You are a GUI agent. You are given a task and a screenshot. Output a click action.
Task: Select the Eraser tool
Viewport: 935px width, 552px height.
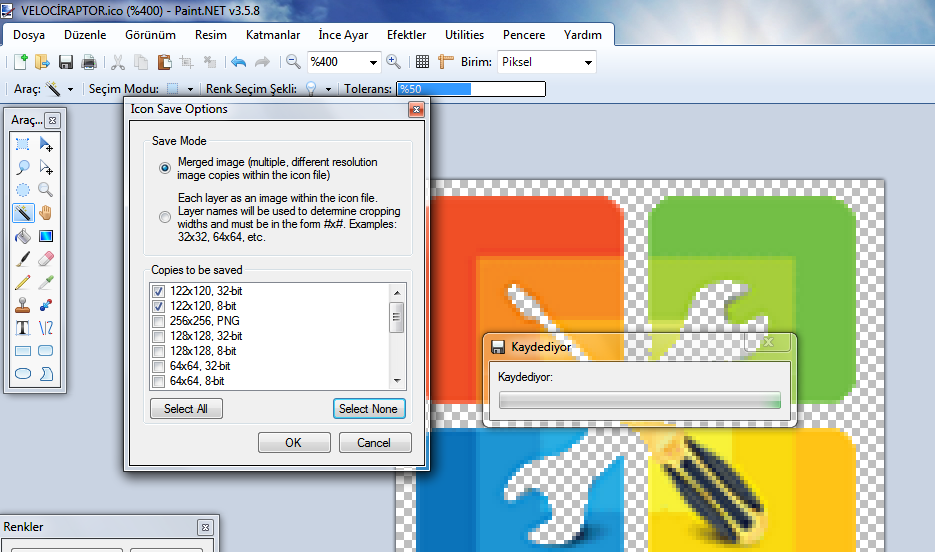click(x=46, y=259)
